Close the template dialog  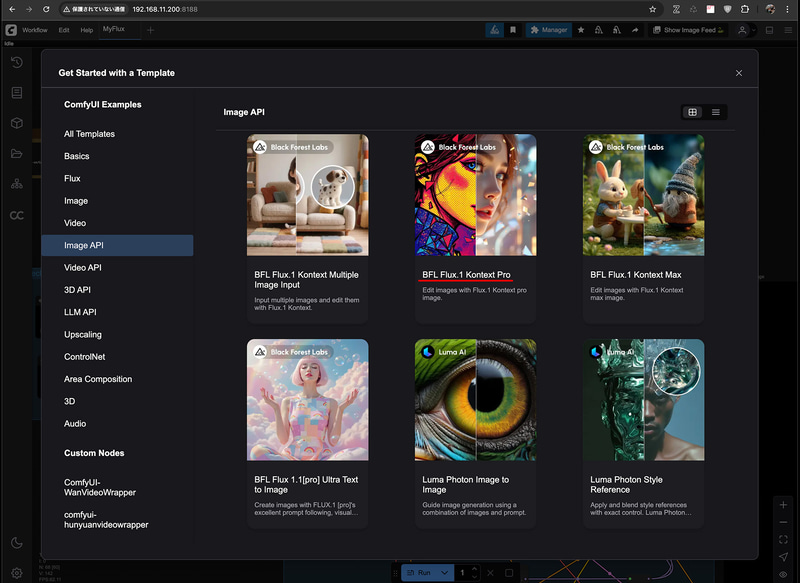739,73
